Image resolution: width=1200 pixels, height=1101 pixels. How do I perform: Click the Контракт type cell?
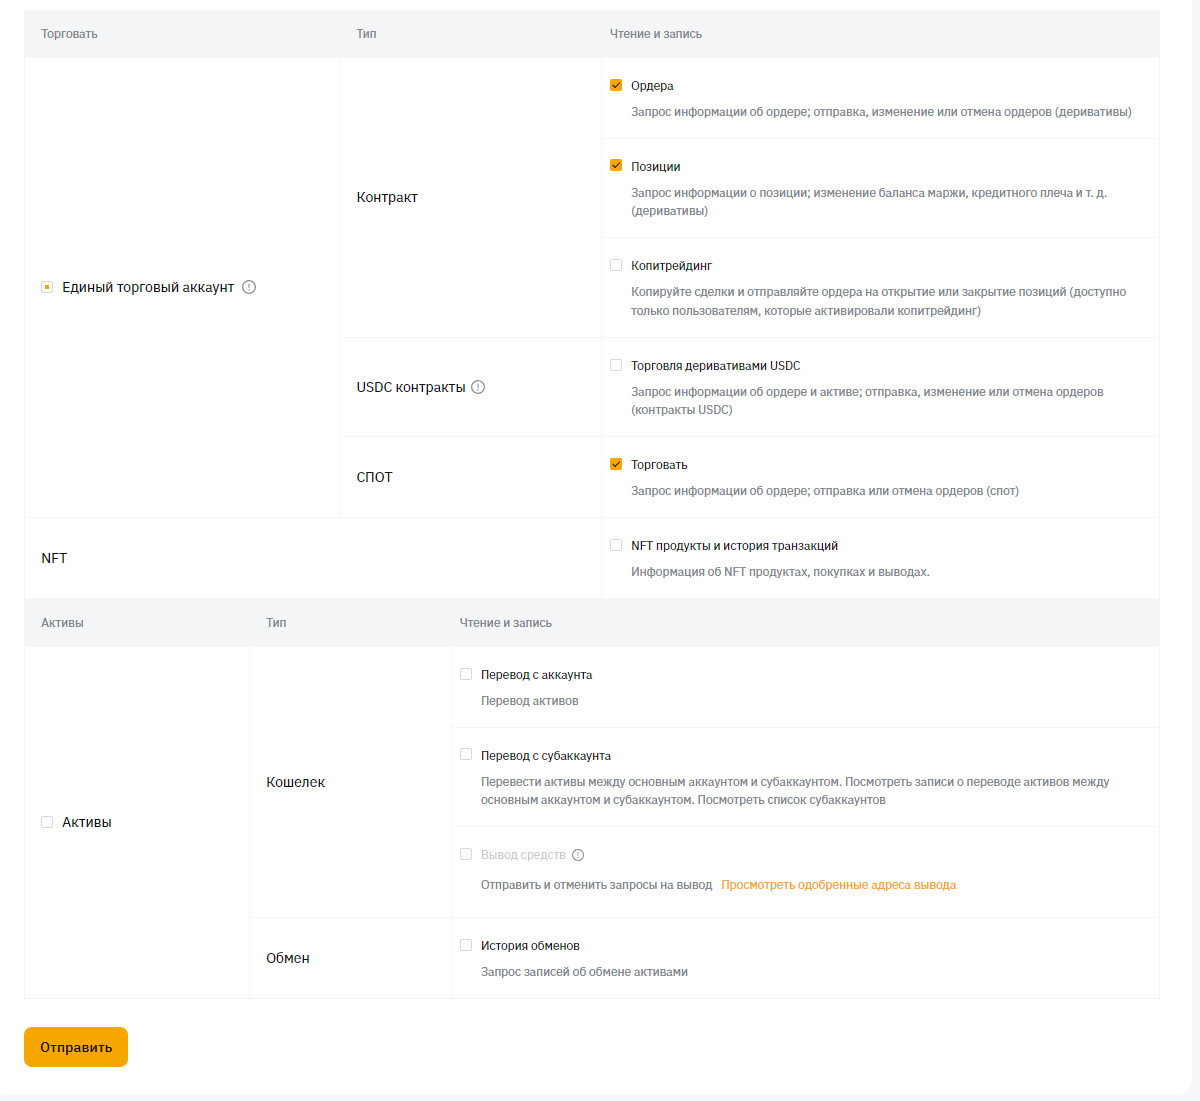pos(387,197)
